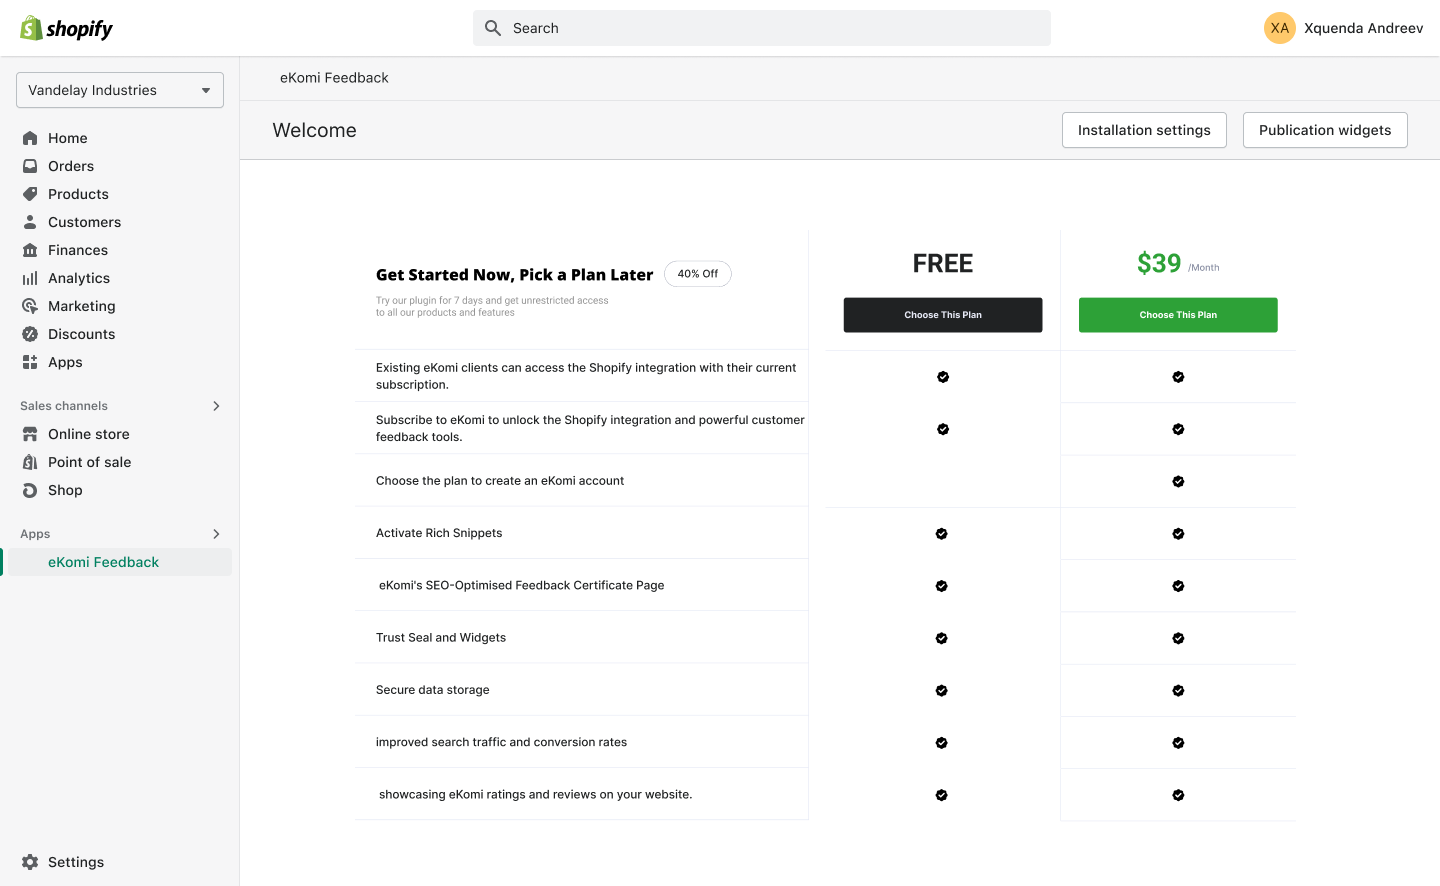Click the Point of sale bag icon
1440x886 pixels.
pyautogui.click(x=30, y=462)
